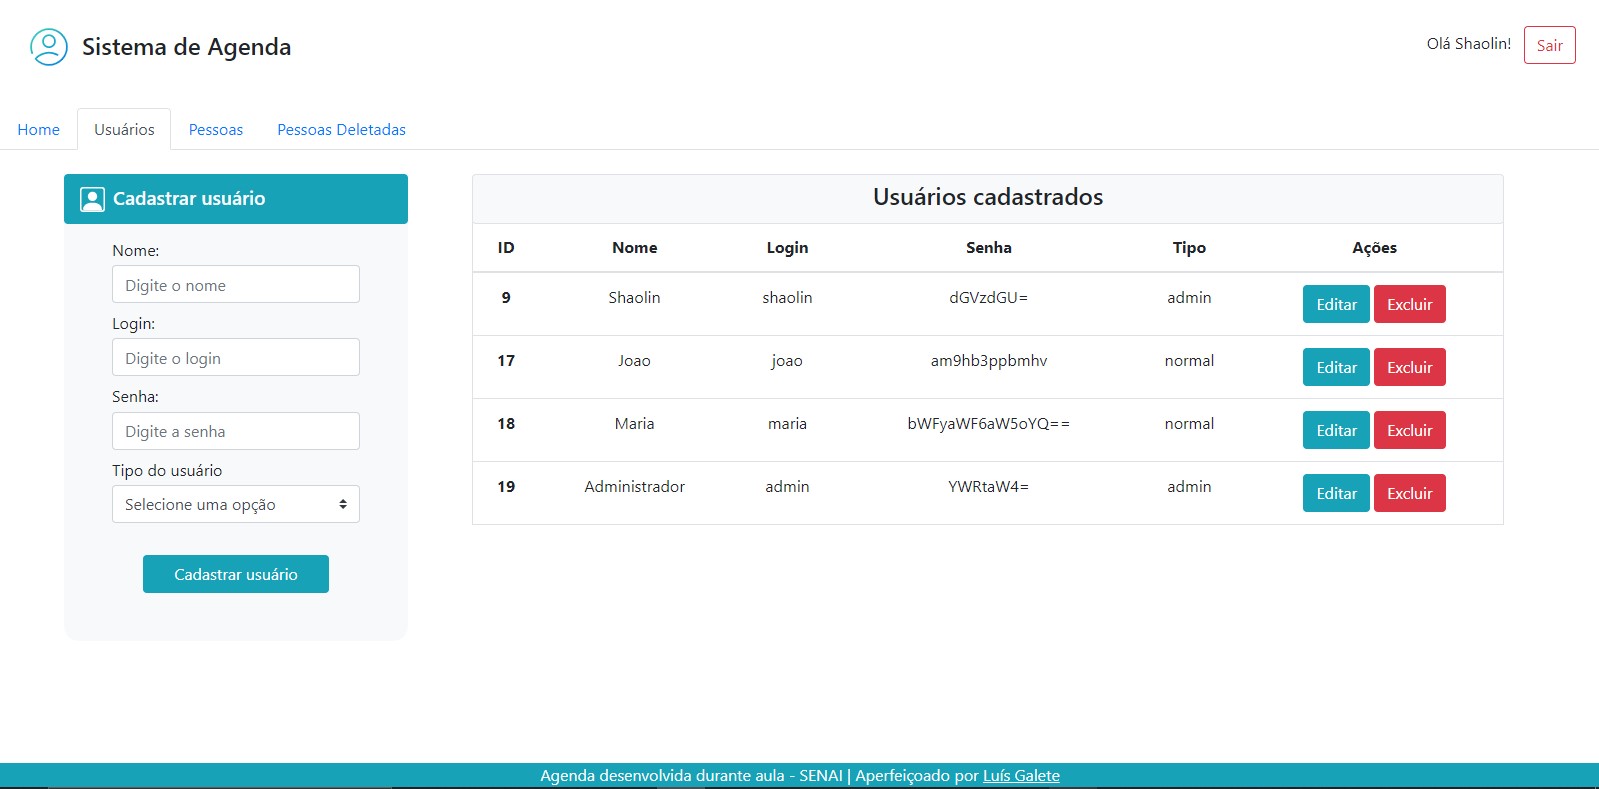This screenshot has height=789, width=1599.
Task: Open the Luís Galete footer link
Action: click(1021, 776)
